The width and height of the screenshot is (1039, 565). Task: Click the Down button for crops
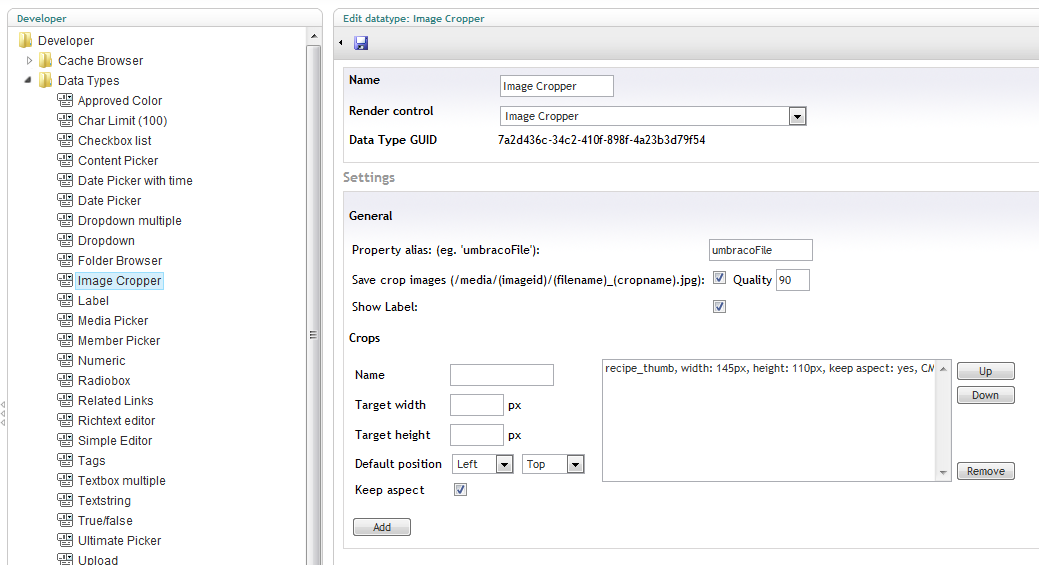point(985,395)
